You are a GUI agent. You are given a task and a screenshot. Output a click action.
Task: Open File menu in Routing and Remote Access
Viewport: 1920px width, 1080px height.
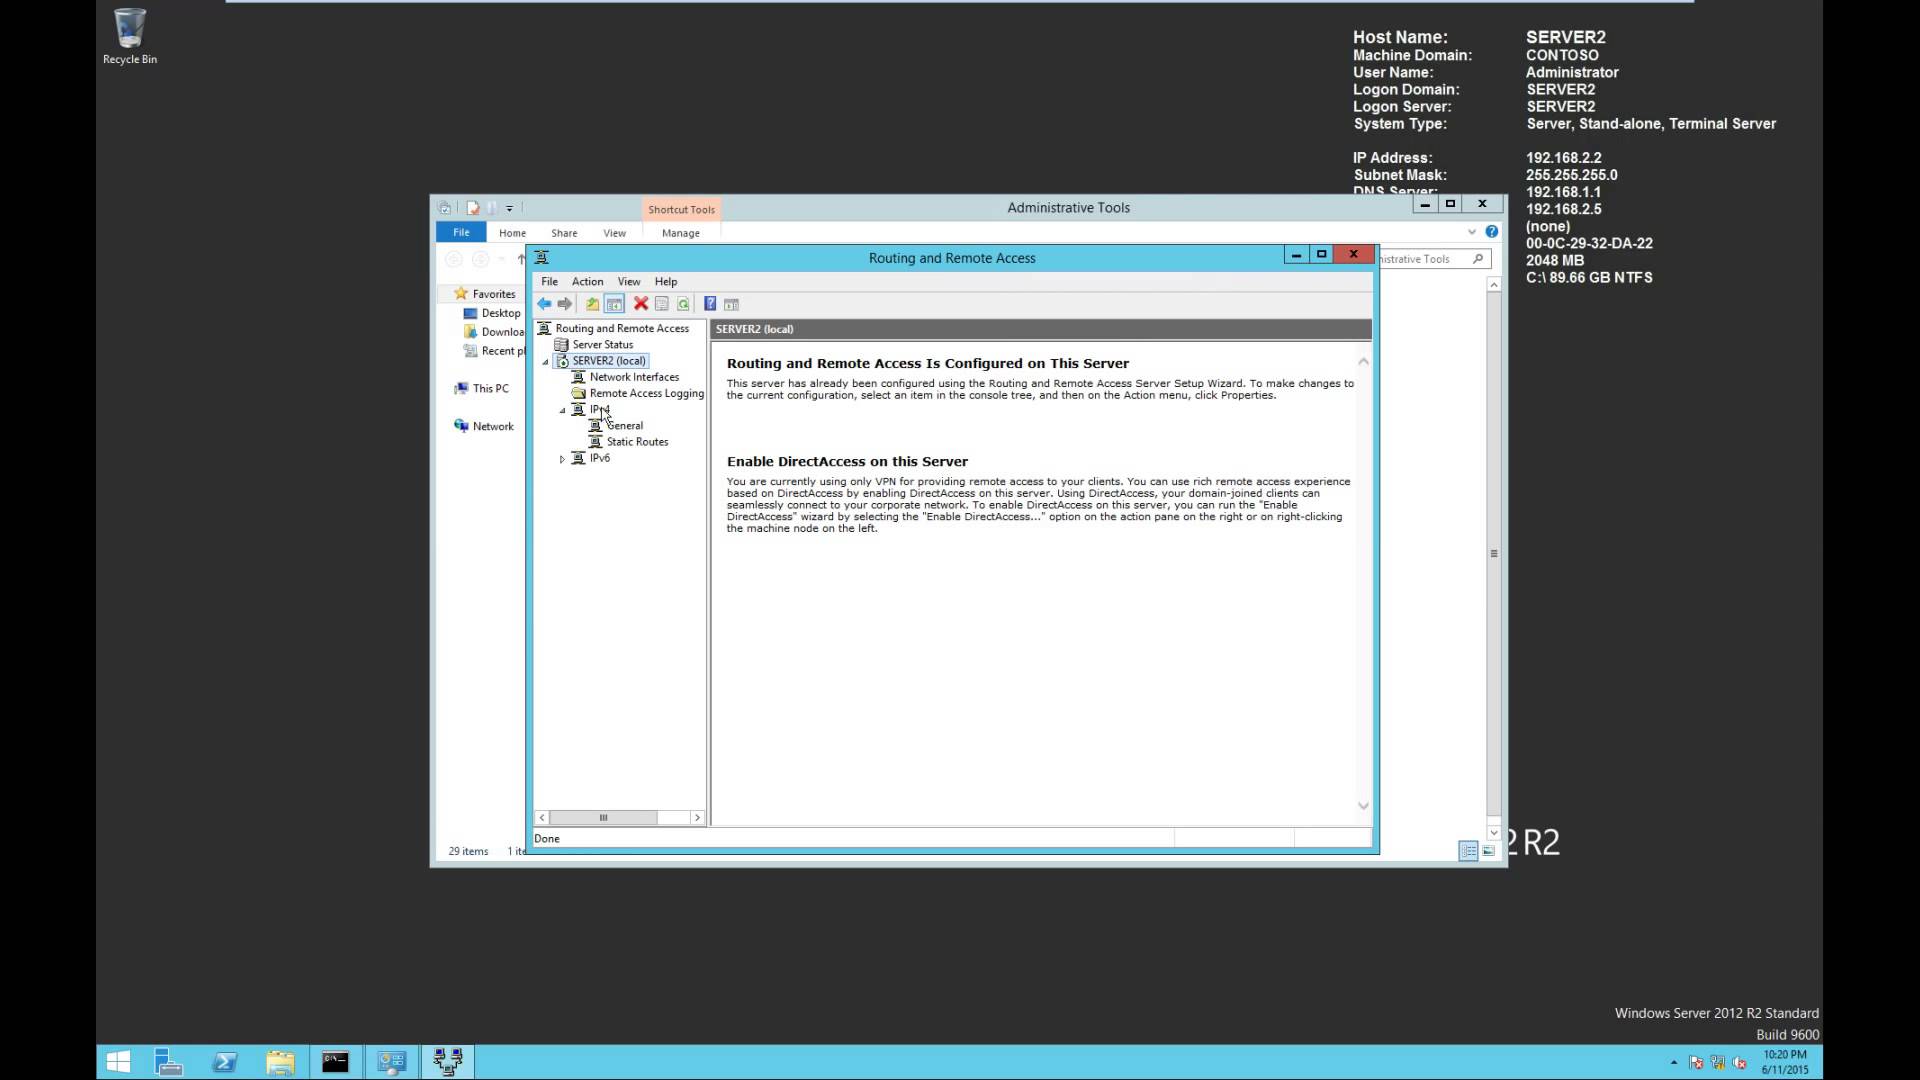pos(549,282)
